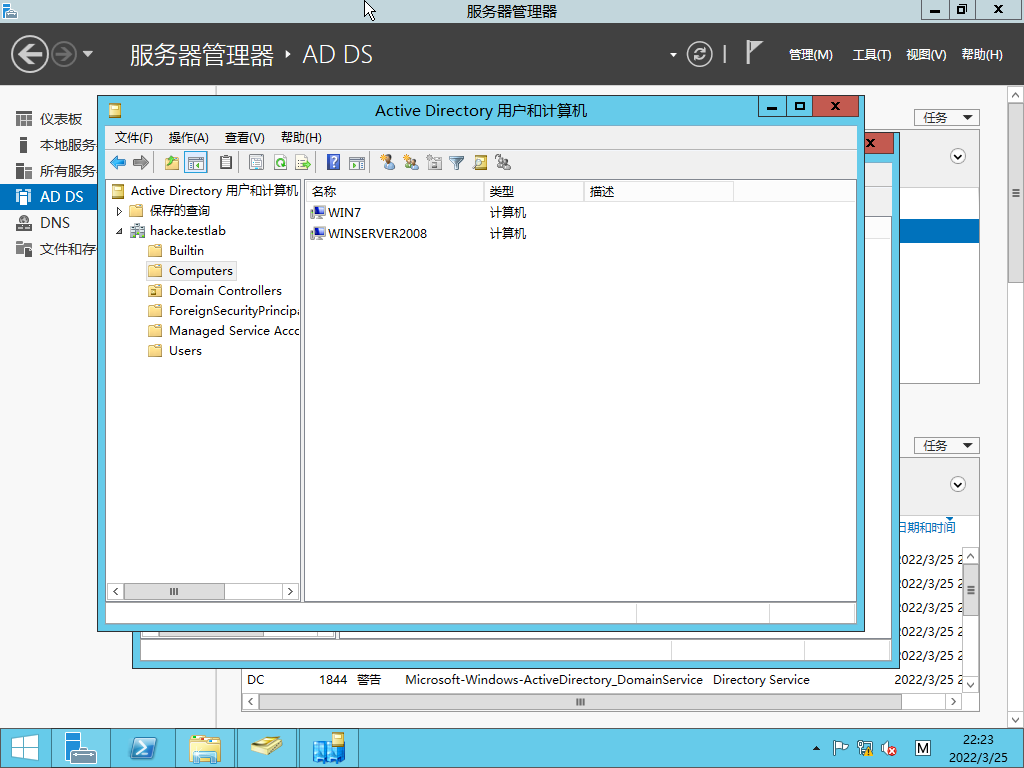
Task: Open Help with the blue question-mark icon
Action: pyautogui.click(x=333, y=163)
